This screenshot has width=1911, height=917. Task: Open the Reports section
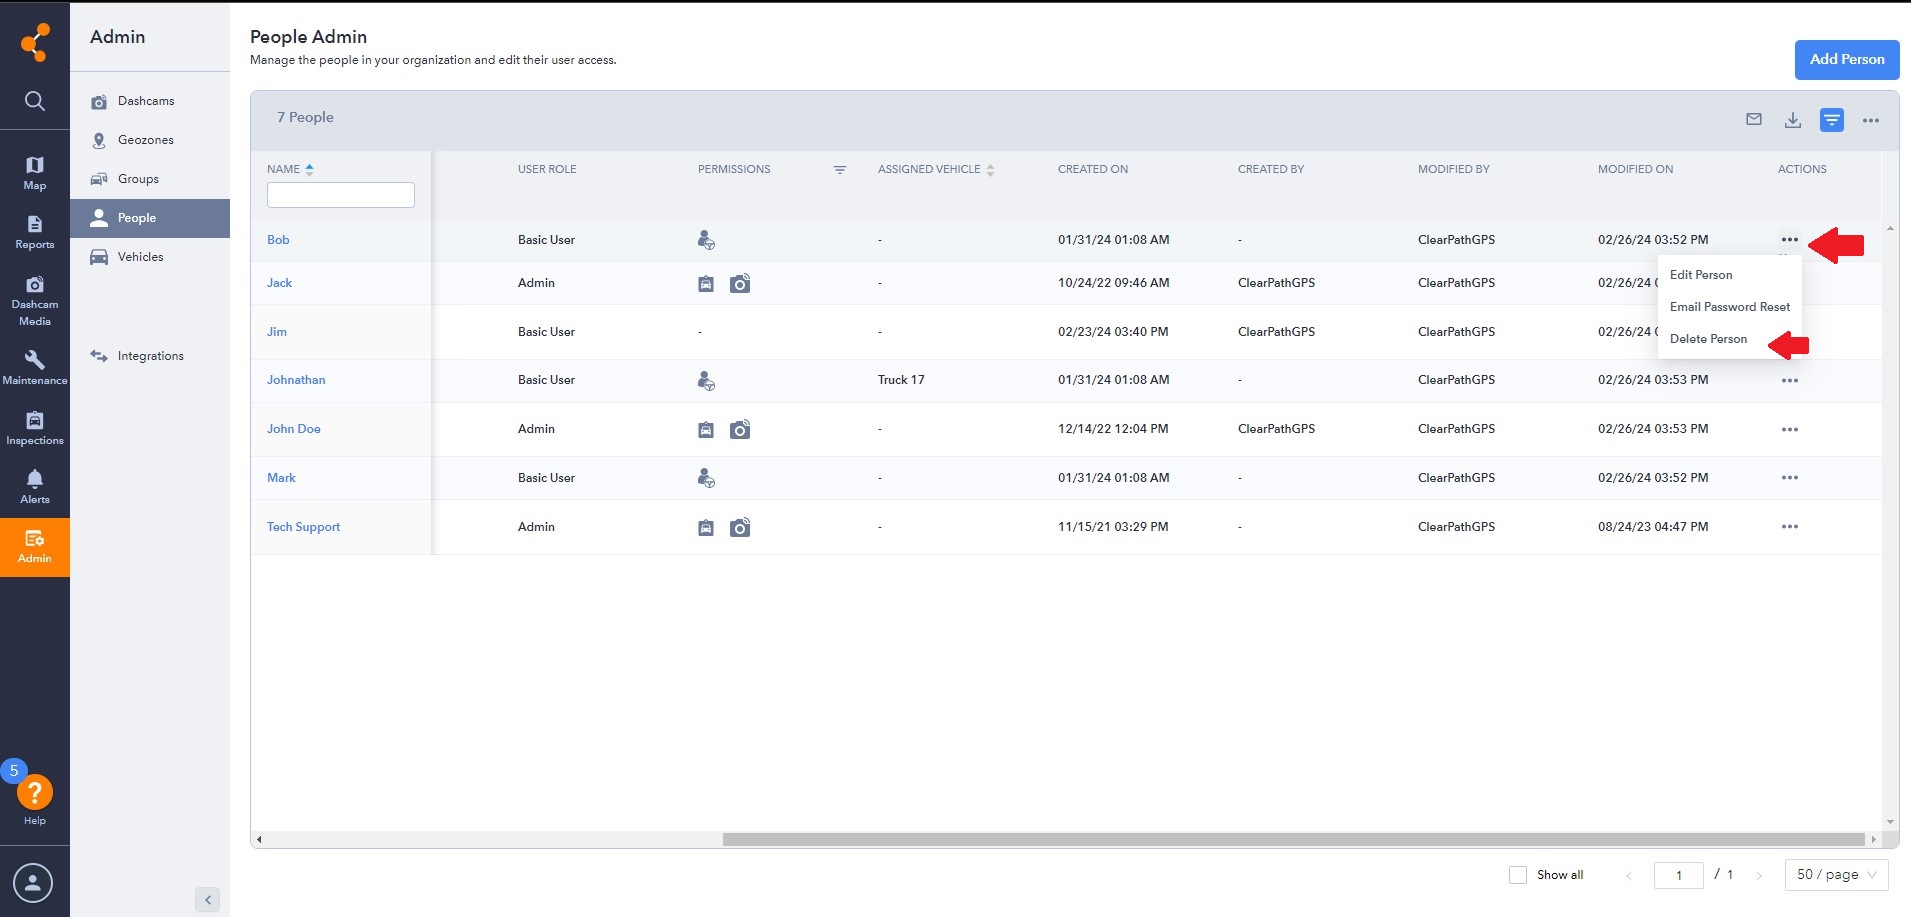point(35,232)
